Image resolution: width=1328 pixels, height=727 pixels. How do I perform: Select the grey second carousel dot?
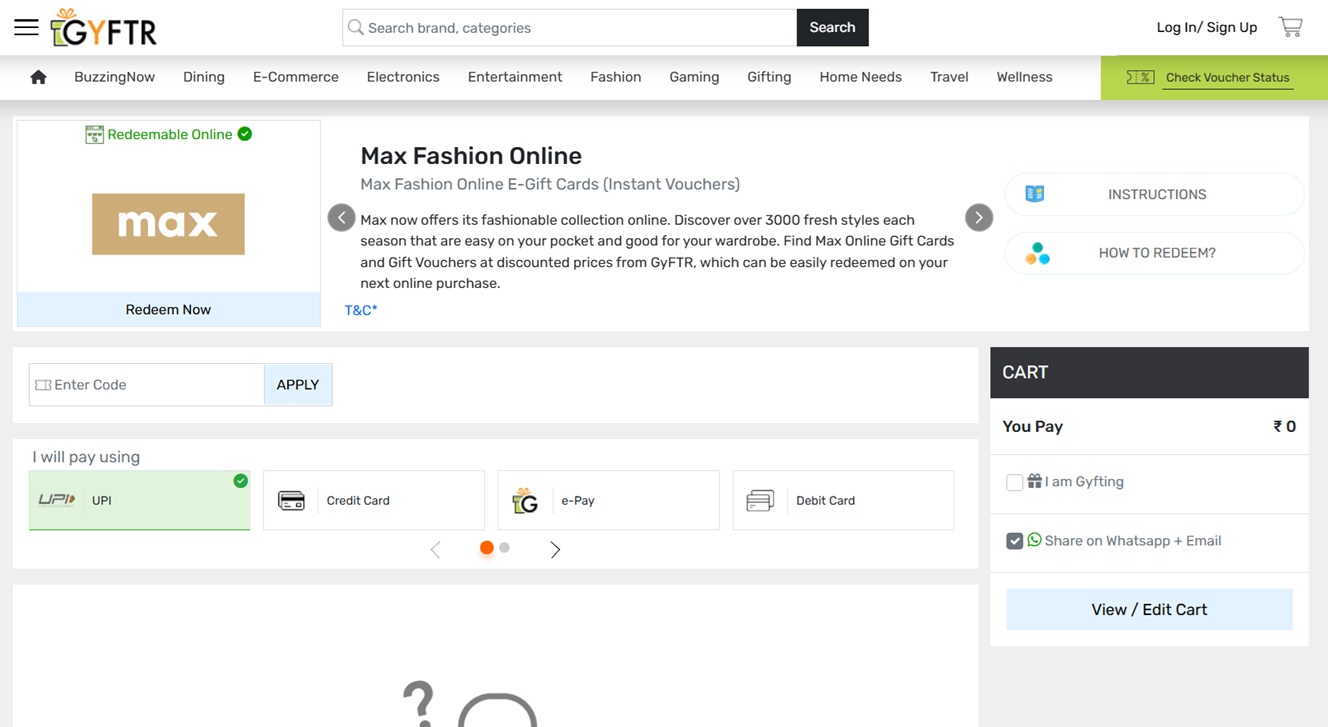(x=504, y=547)
